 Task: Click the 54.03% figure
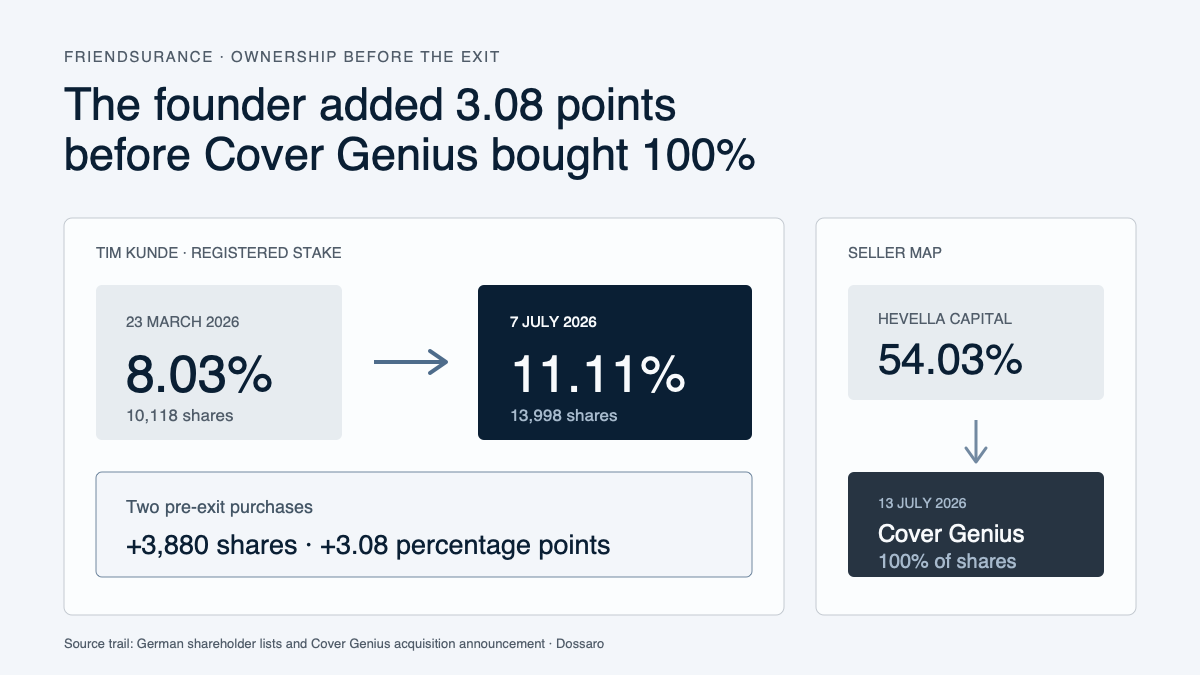pos(950,358)
